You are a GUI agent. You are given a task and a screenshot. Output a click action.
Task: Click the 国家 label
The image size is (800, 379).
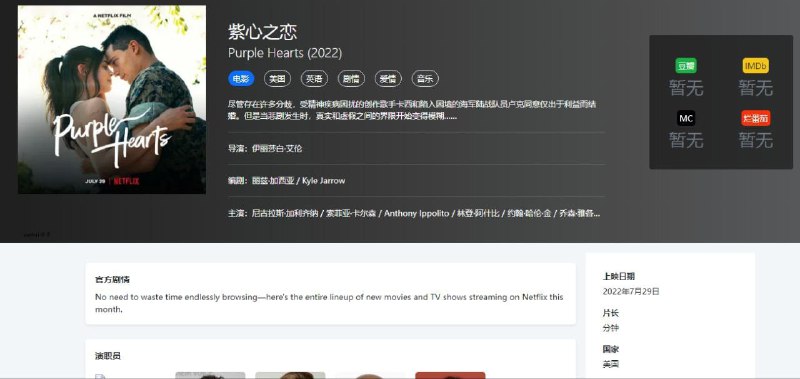click(x=611, y=349)
